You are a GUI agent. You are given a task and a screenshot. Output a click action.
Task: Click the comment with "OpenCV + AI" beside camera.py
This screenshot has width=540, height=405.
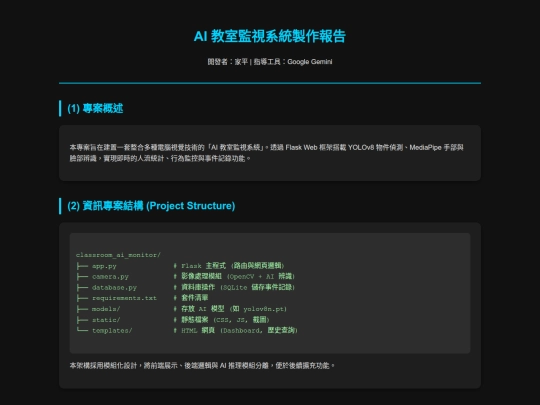point(234,277)
